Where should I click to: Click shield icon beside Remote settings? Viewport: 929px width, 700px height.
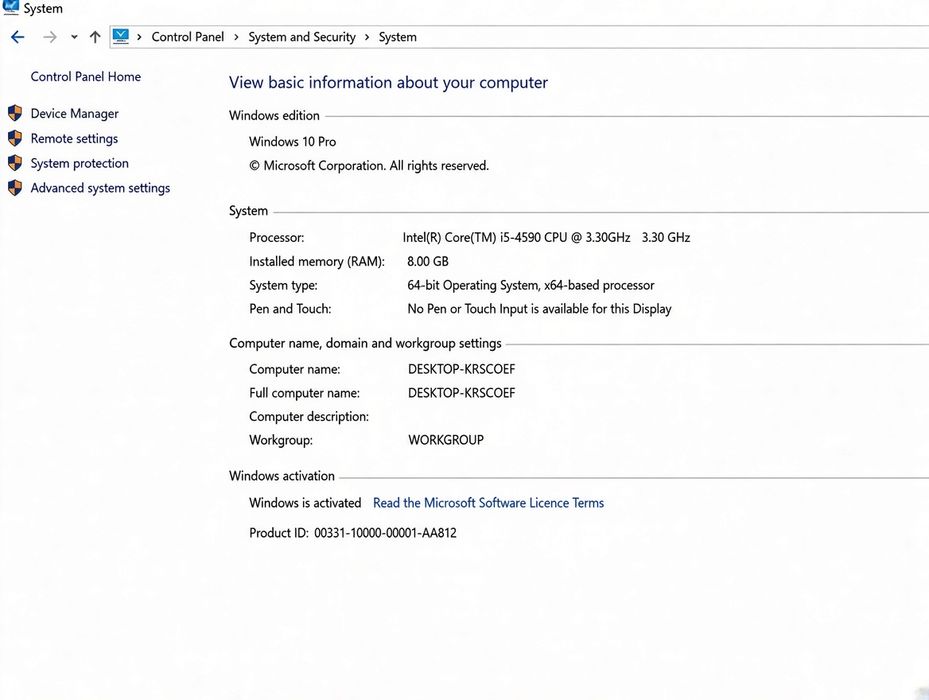click(15, 138)
